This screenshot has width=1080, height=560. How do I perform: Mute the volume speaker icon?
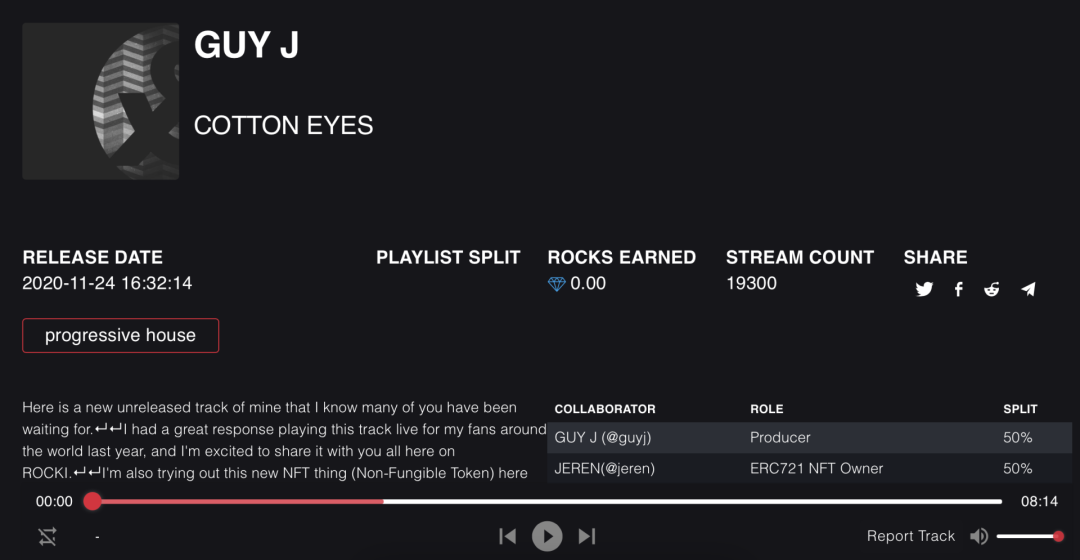pyautogui.click(x=979, y=536)
